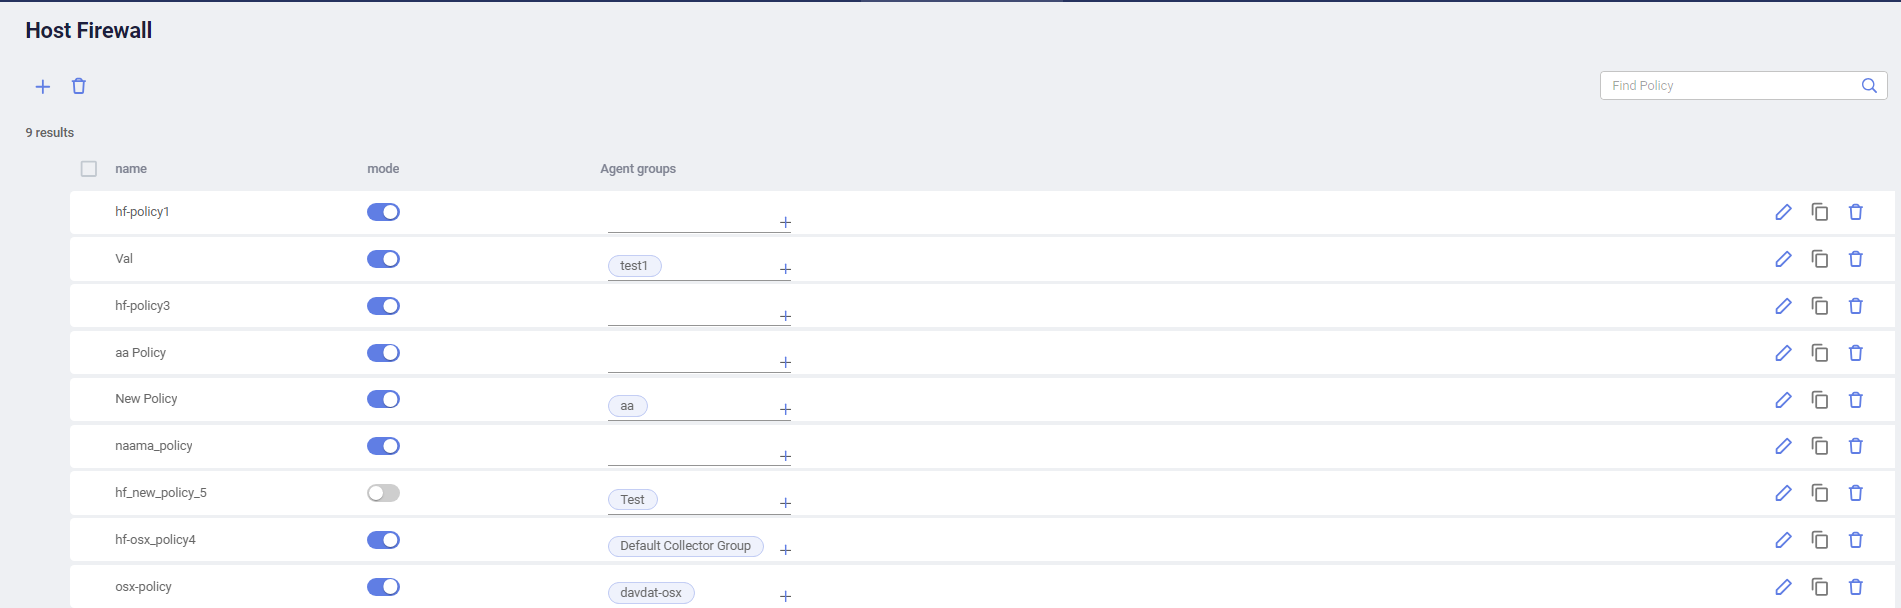The height and width of the screenshot is (608, 1901).
Task: Click the add new policy plus icon
Action: coord(43,87)
